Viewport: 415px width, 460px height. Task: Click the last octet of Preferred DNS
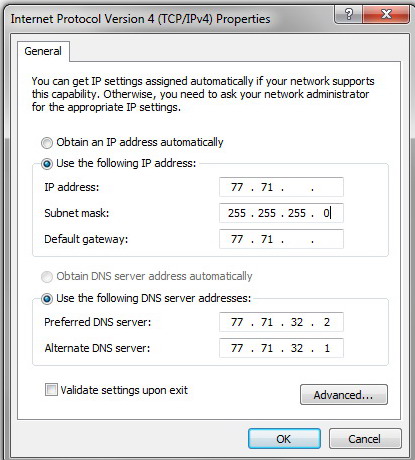pos(327,322)
